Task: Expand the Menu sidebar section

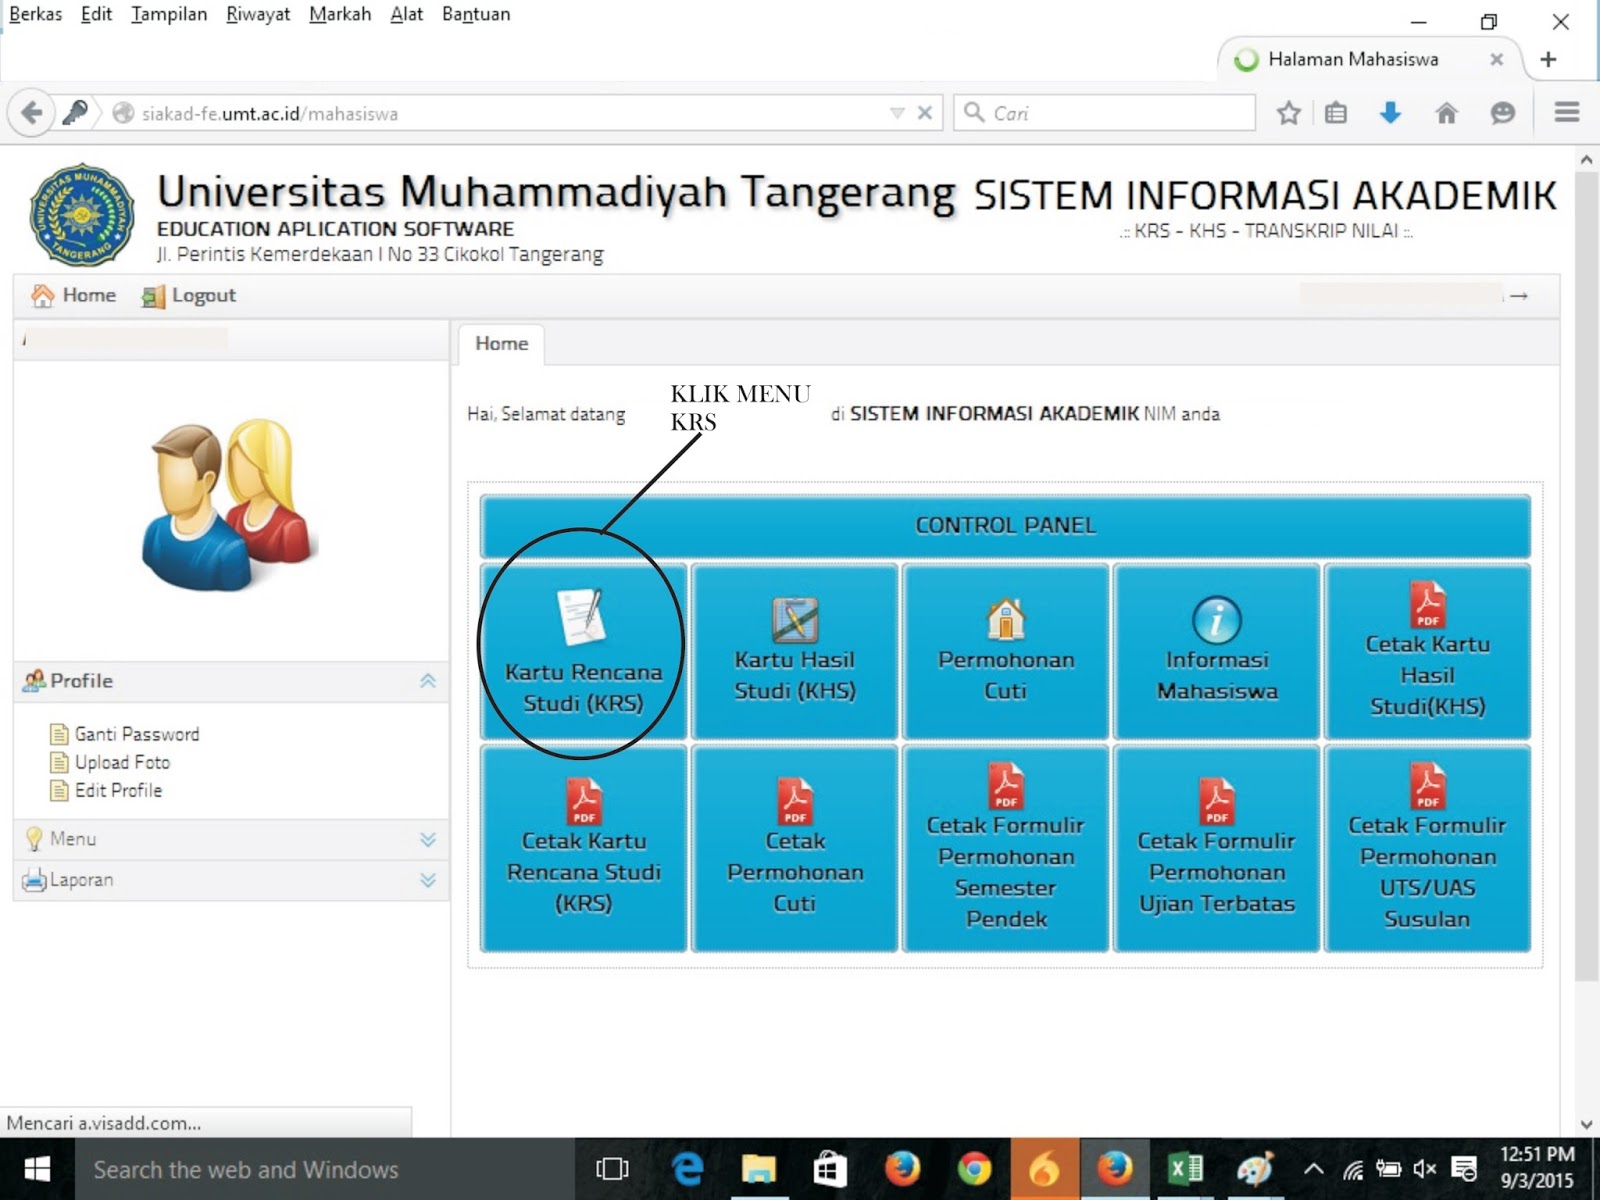Action: tap(428, 839)
